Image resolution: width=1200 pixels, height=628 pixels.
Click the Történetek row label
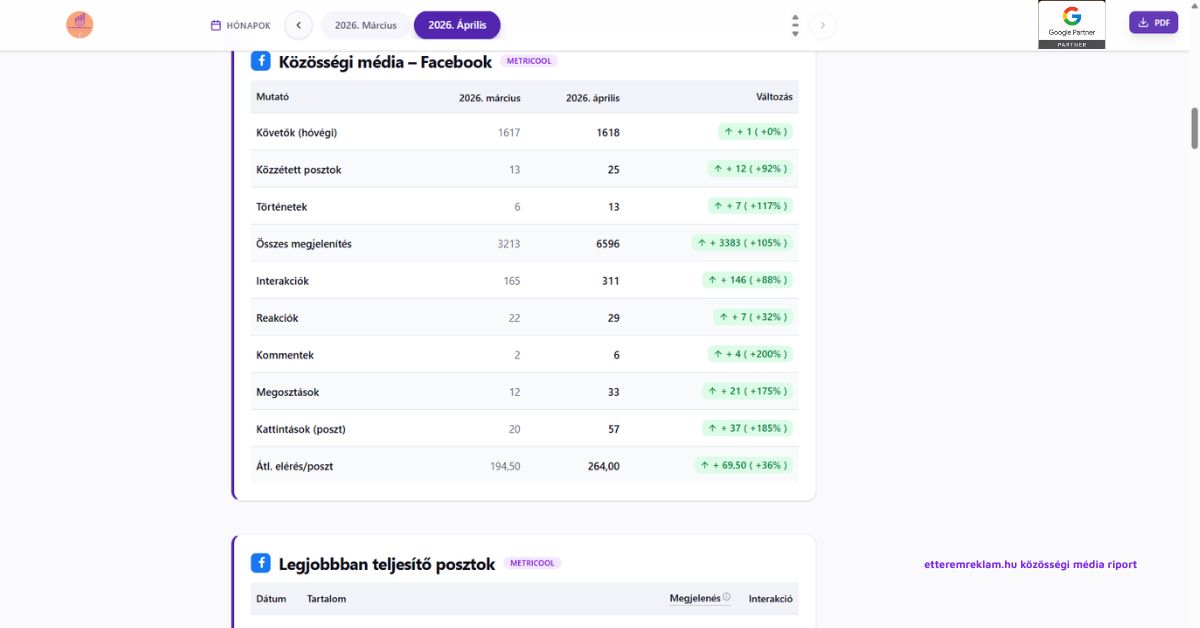tap(282, 207)
